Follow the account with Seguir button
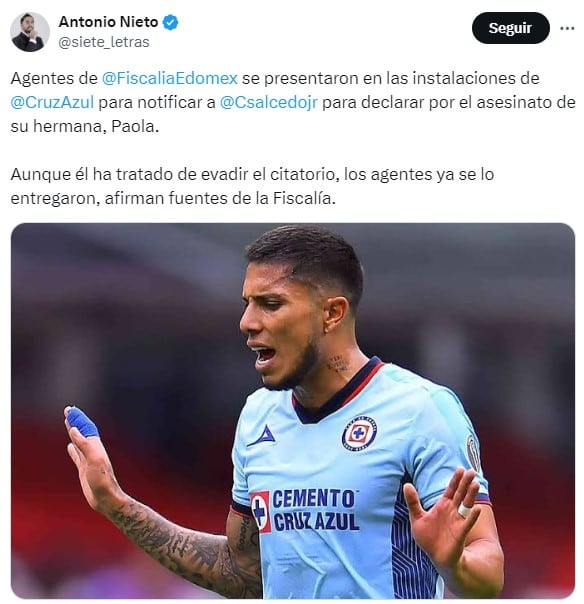584x604 pixels. [510, 28]
